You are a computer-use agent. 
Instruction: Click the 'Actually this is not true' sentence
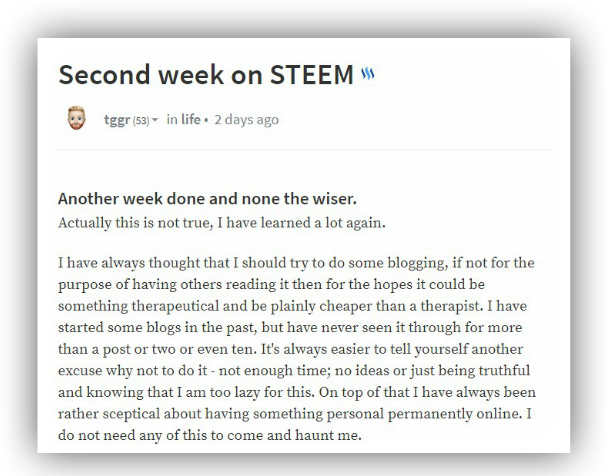point(222,223)
